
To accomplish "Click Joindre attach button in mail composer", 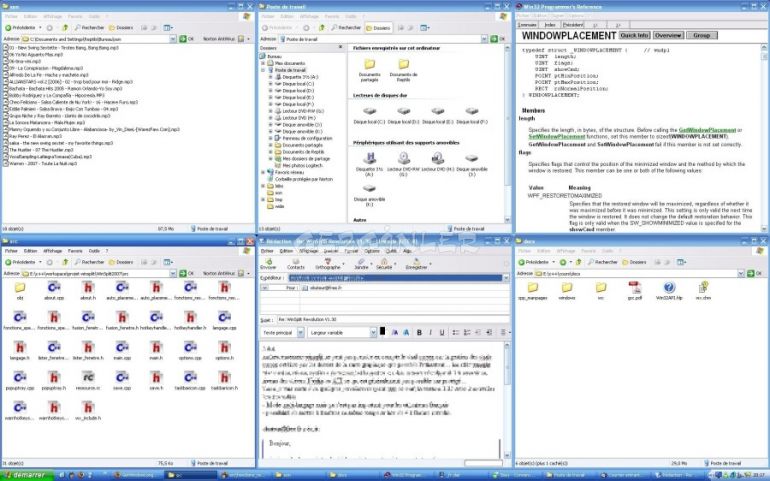I will click(361, 264).
